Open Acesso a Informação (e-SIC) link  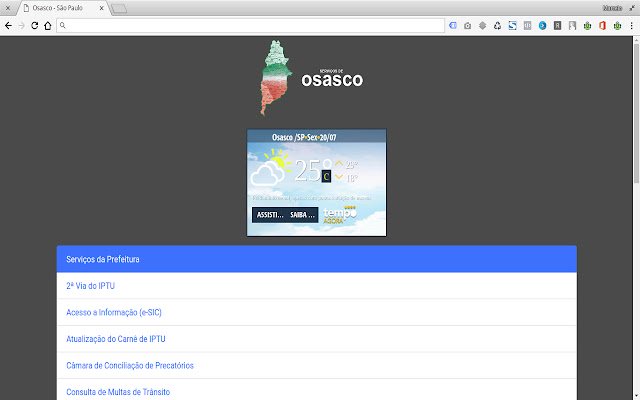[114, 312]
